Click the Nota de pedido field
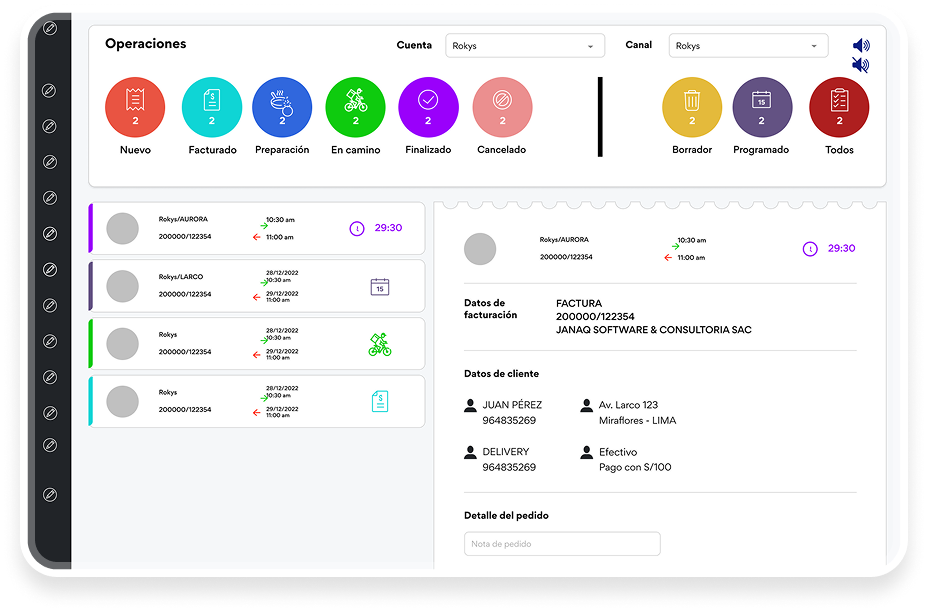Viewport: 928px width, 612px height. pyautogui.click(x=562, y=544)
